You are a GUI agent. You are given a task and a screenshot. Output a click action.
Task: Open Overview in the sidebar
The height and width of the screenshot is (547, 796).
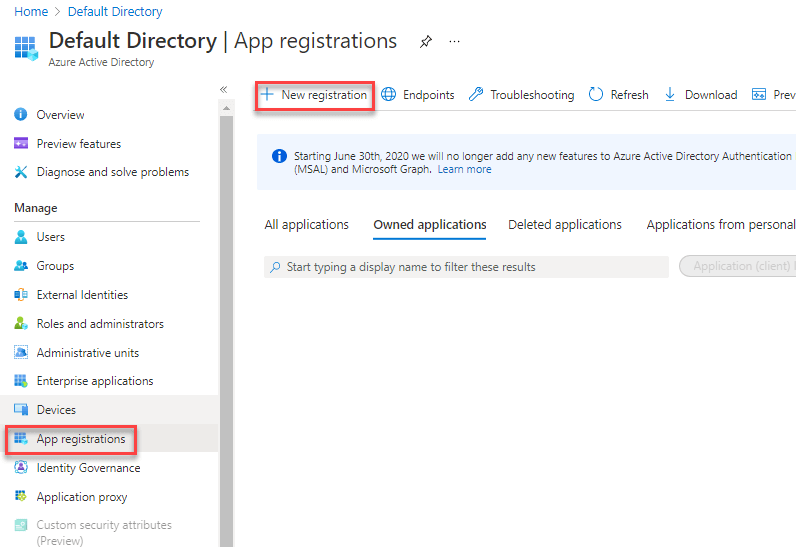[60, 115]
